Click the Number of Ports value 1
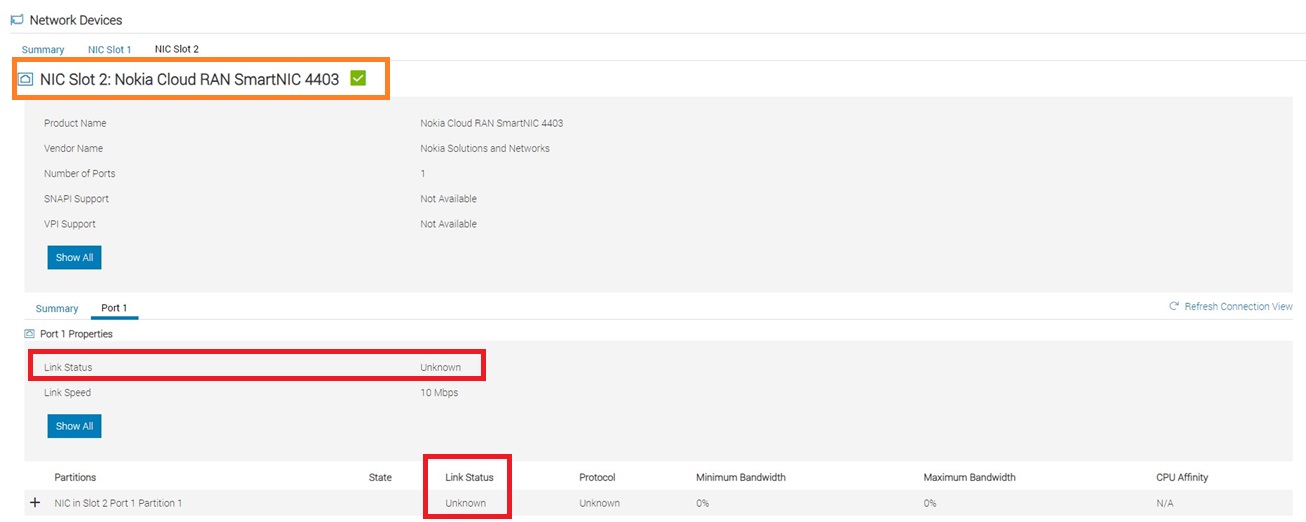This screenshot has width=1306, height=522. [x=423, y=173]
